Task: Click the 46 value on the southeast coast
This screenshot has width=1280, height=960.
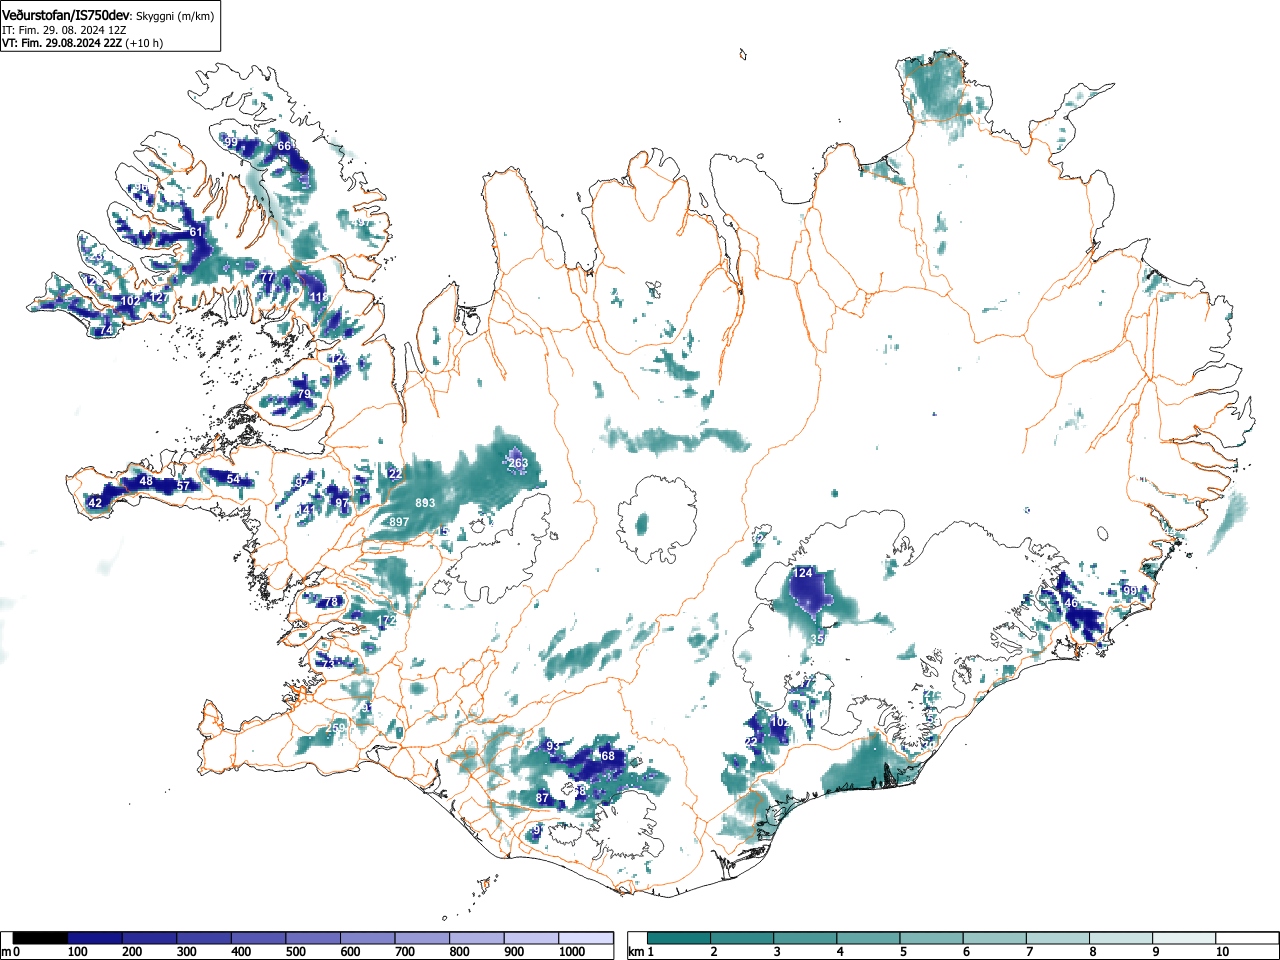Action: (x=1071, y=603)
